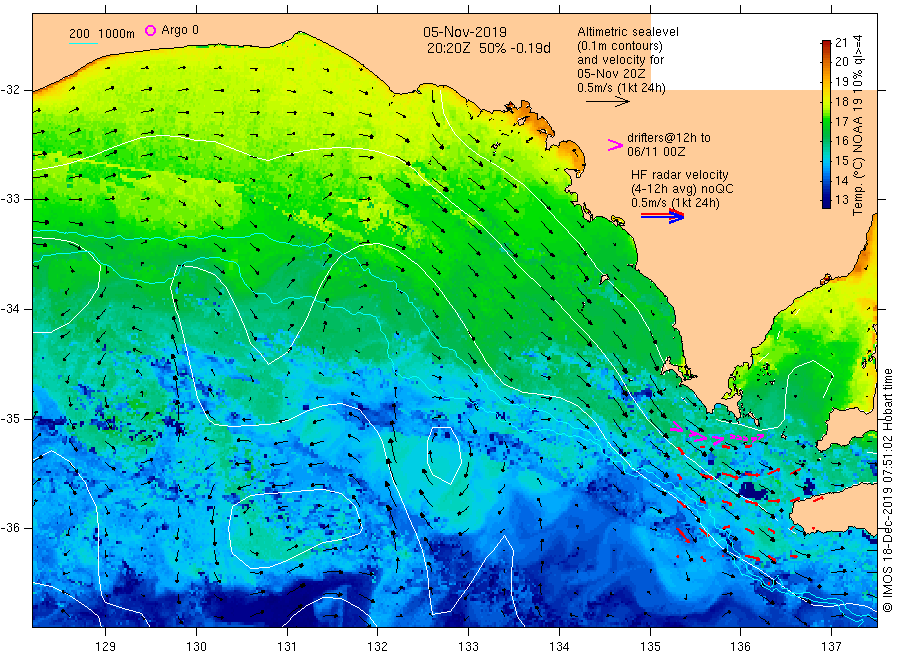Click the magenta drifter arrowhead legend symbol
This screenshot has height=660, width=900.
tap(615, 145)
